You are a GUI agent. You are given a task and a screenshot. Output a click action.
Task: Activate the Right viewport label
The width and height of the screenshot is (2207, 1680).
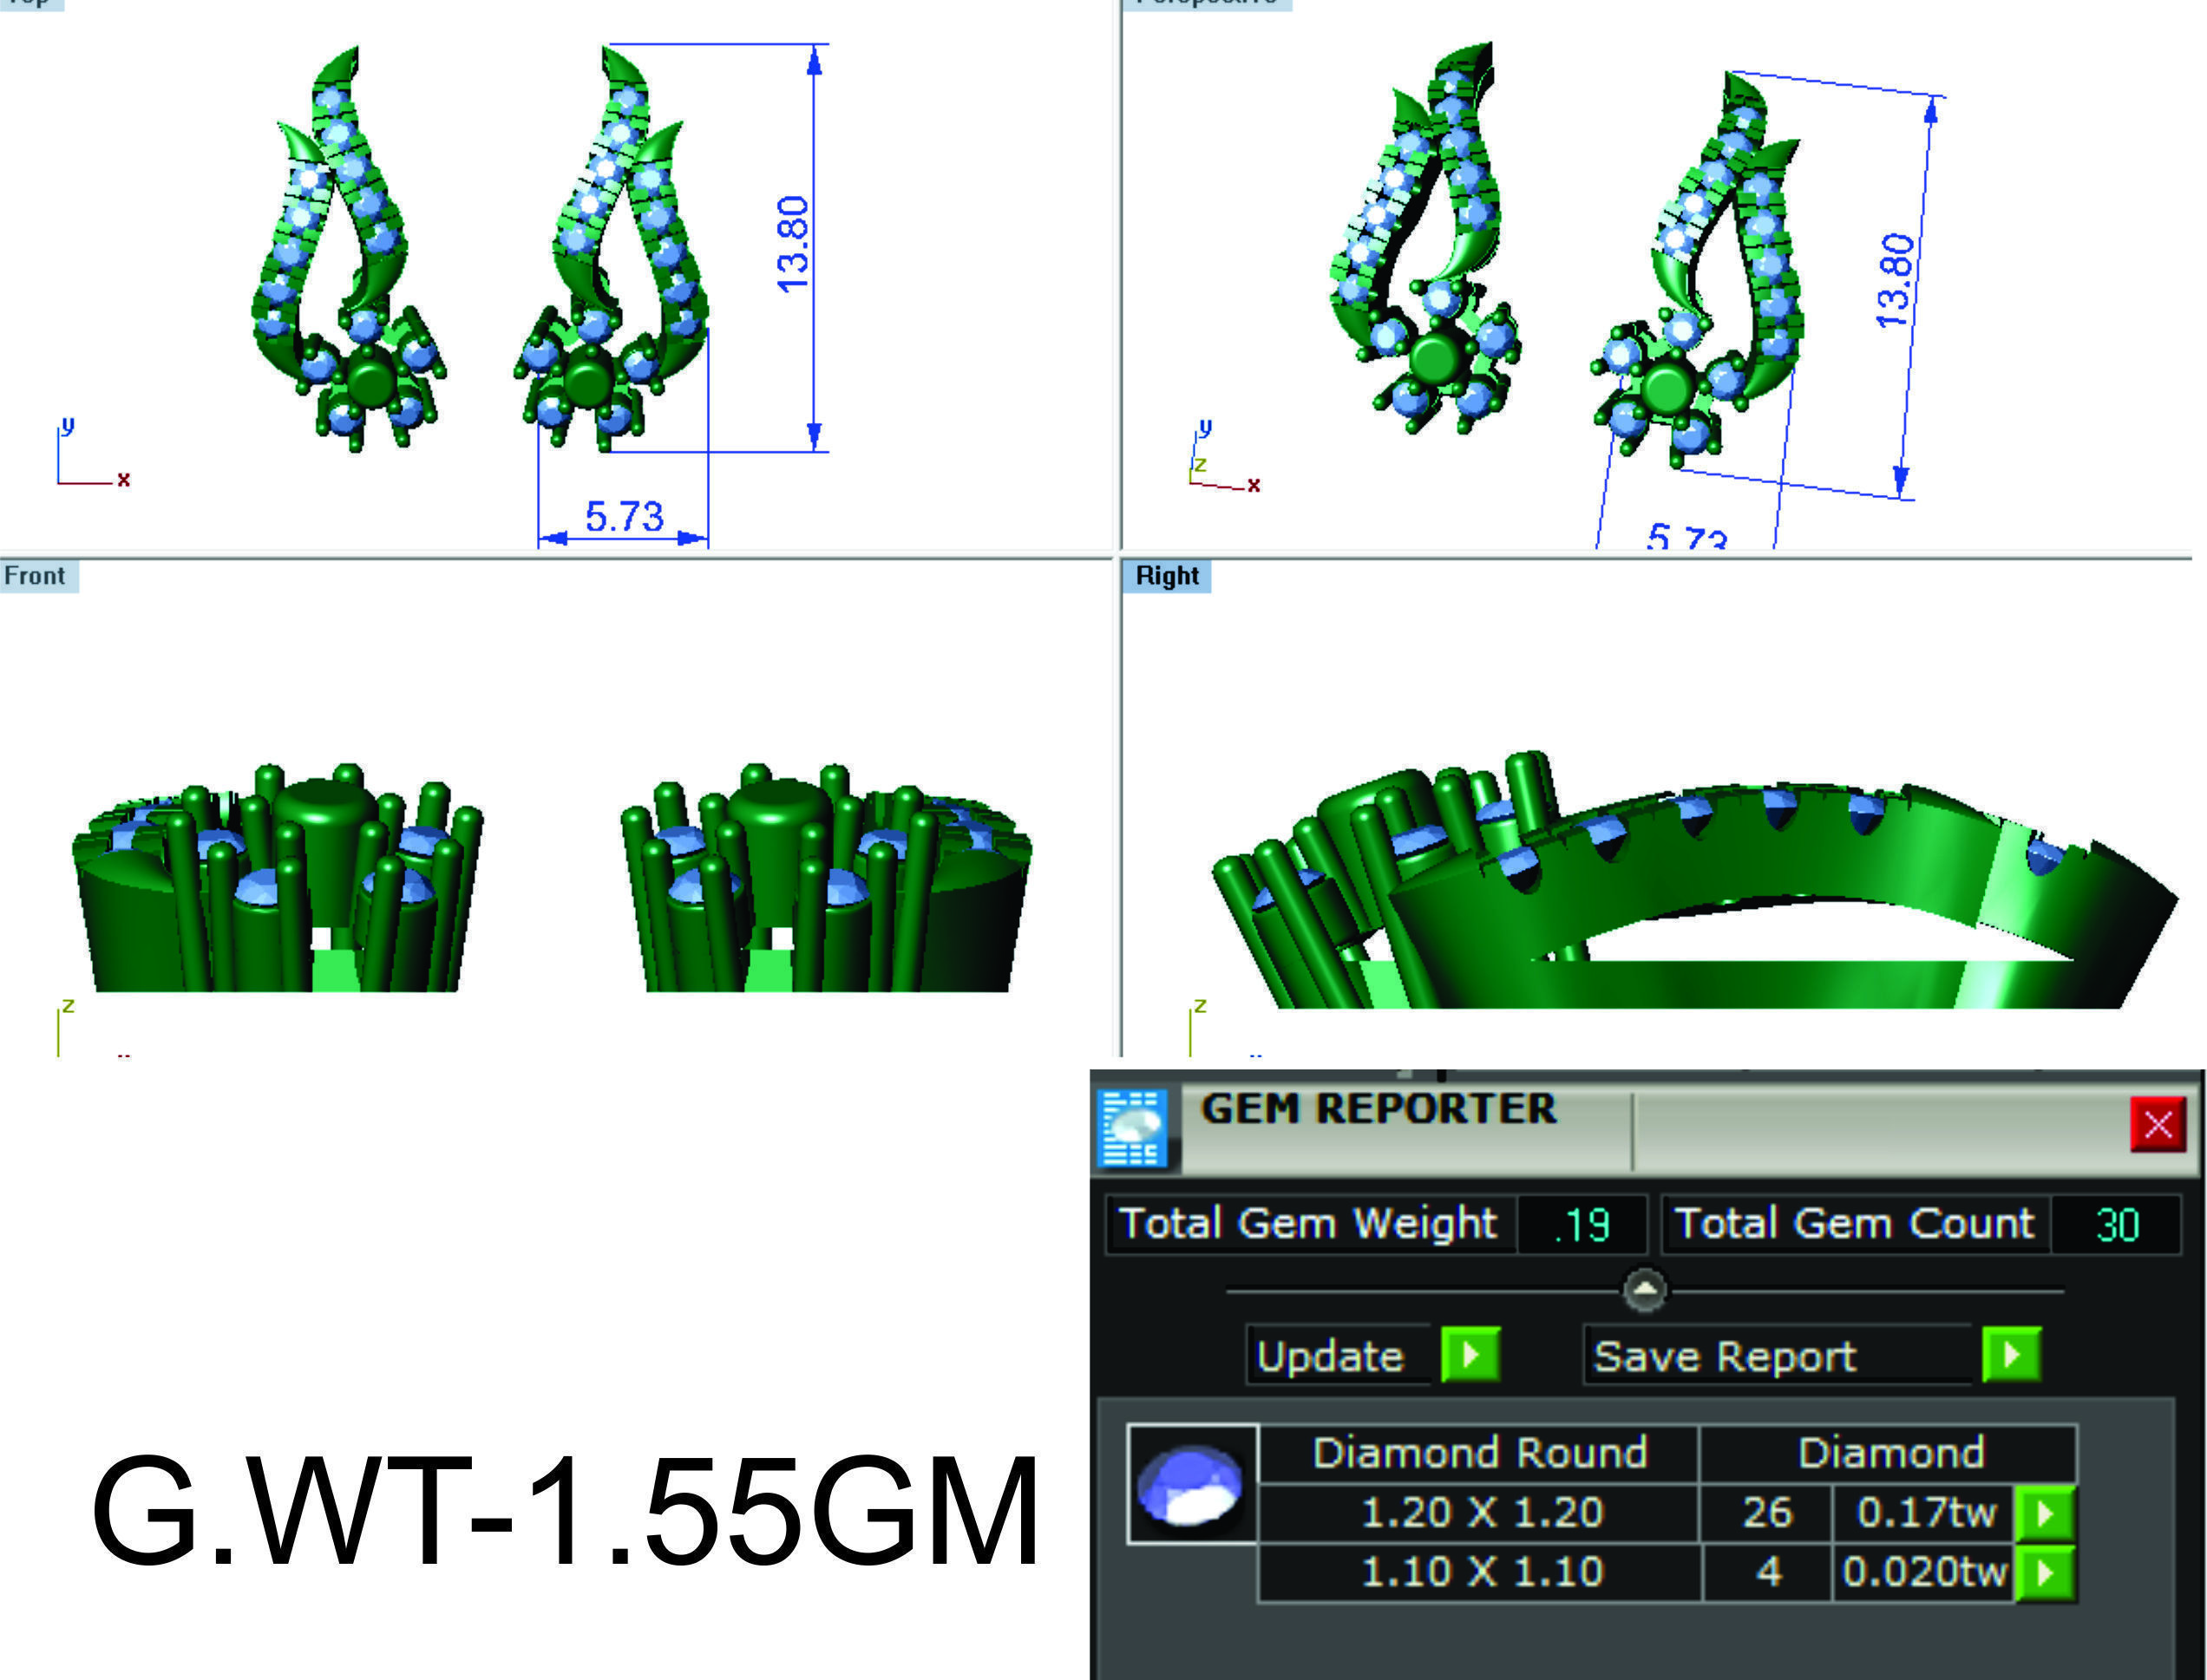[x=1166, y=576]
